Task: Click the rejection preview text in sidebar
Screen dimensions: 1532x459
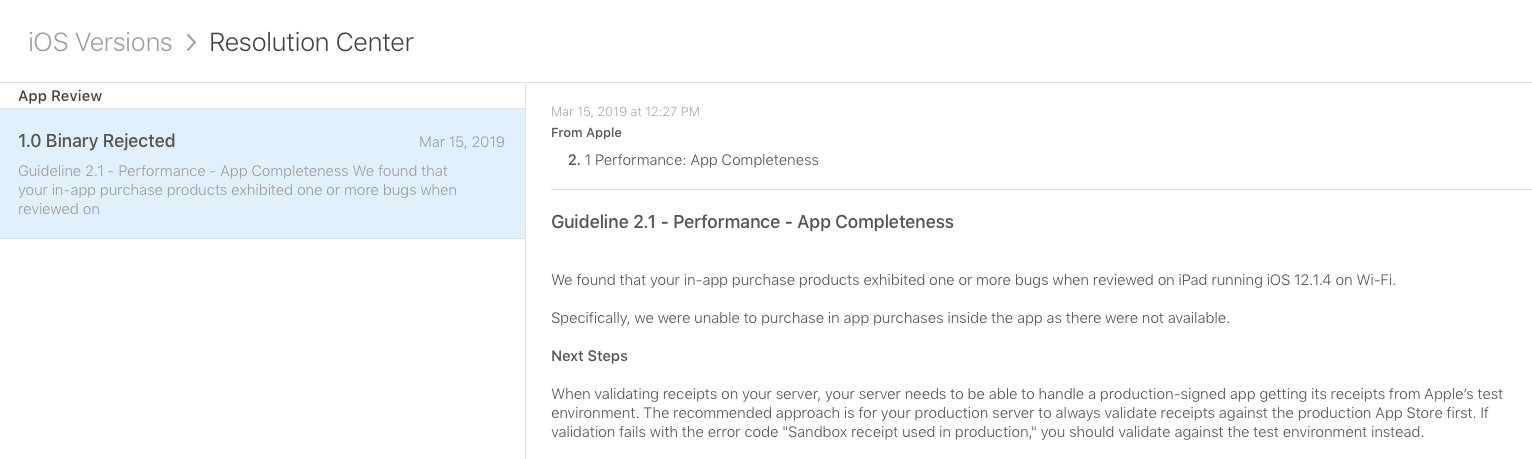Action: (x=237, y=190)
